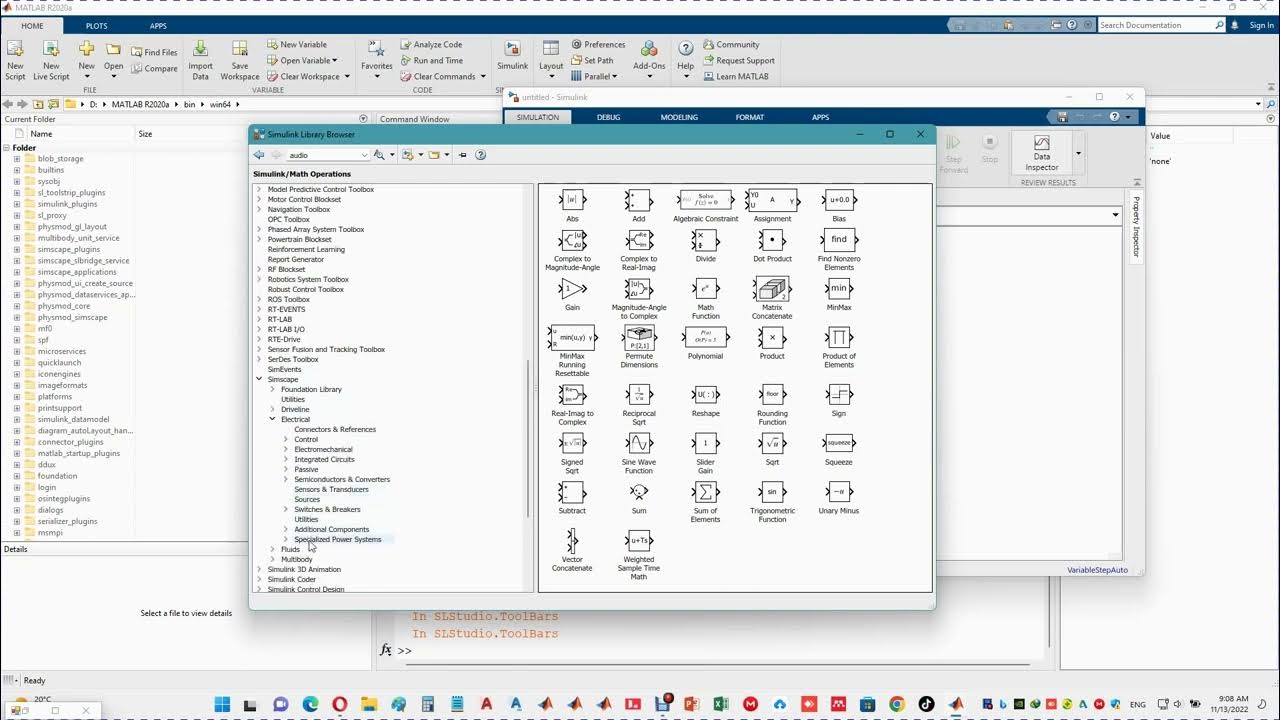Select the Sqrt block icon
This screenshot has width=1280, height=720.
tap(772, 443)
